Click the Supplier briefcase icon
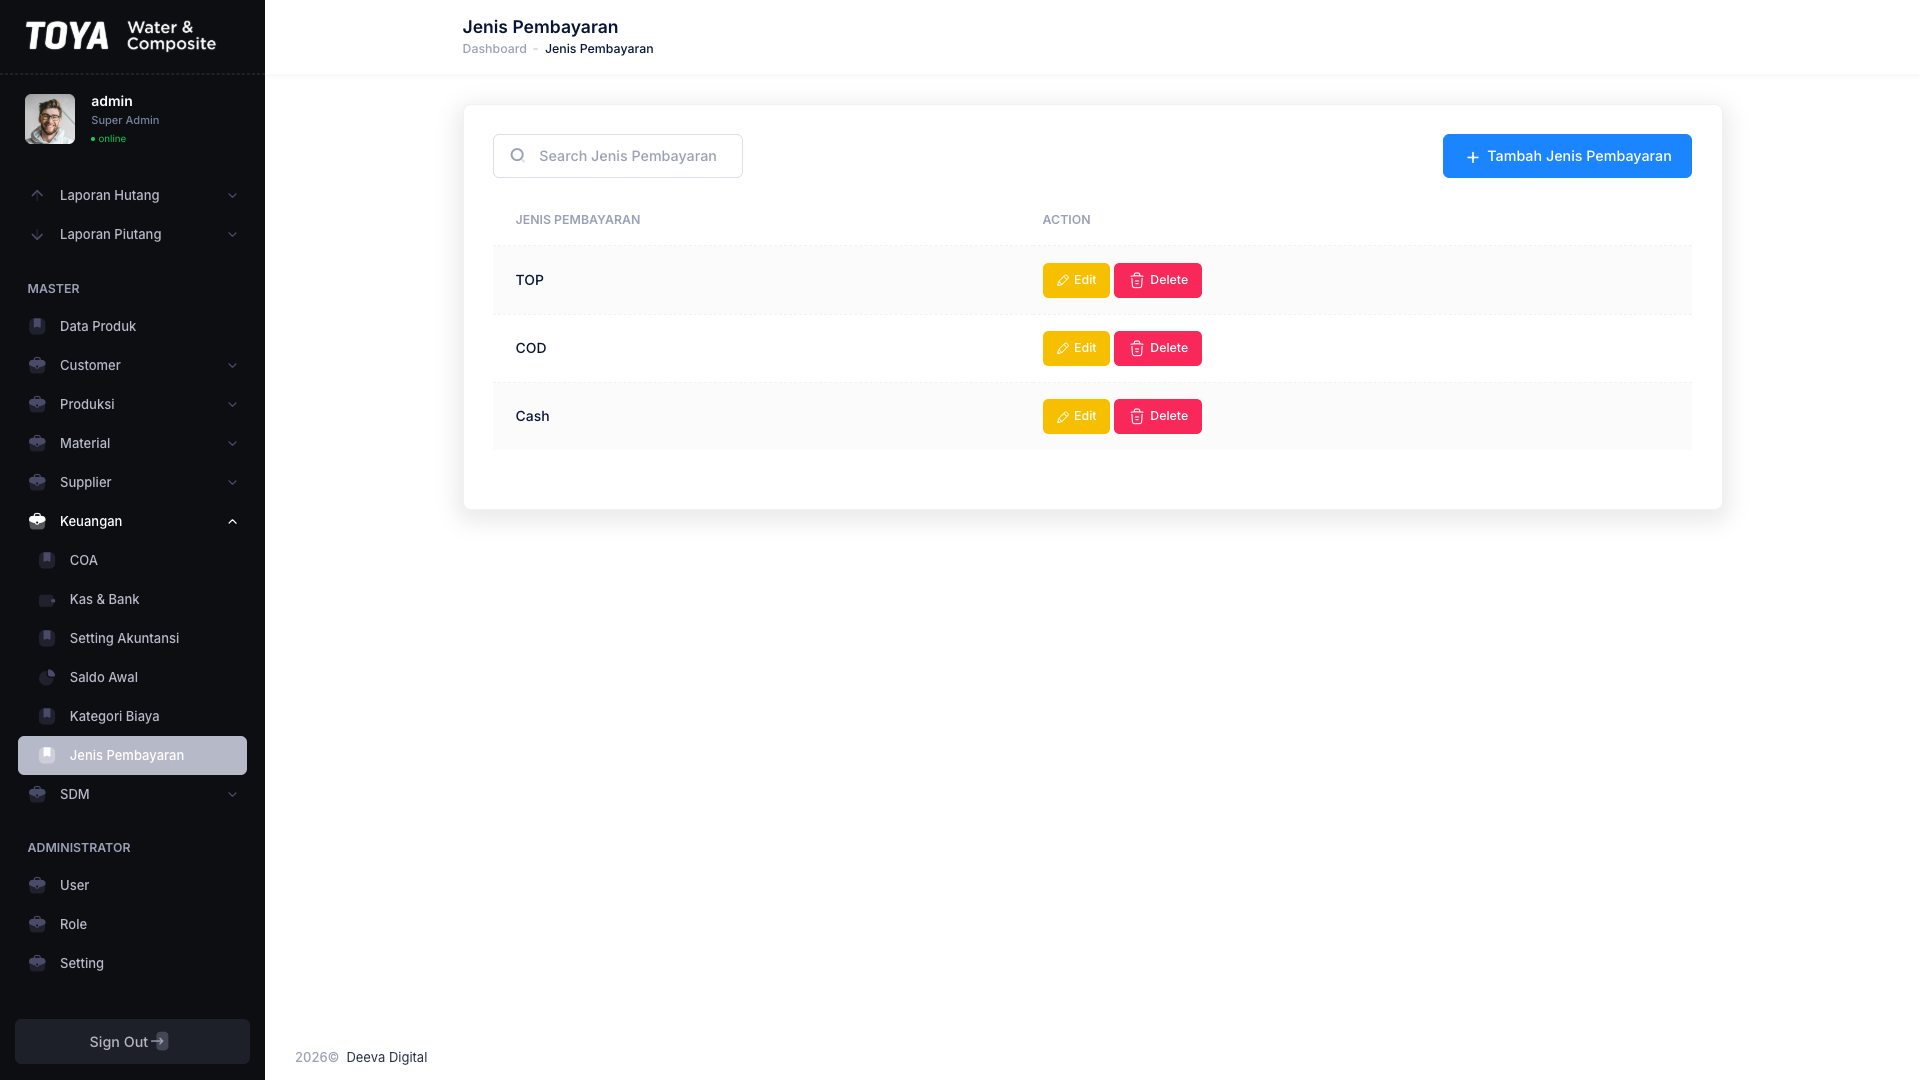This screenshot has height=1080, width=1920. [37, 482]
